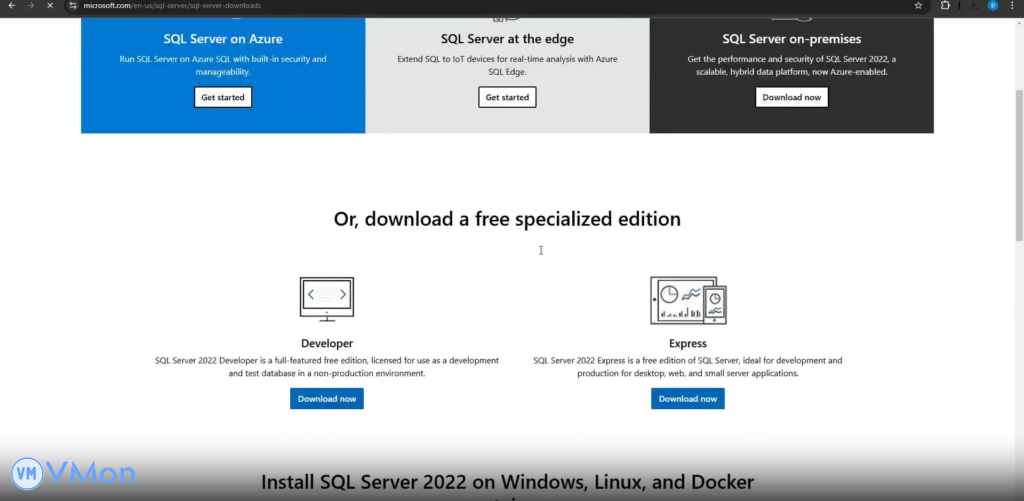Screen dimensions: 1024x501
Task: Open the browser three-dot menu
Action: coord(1013,5)
